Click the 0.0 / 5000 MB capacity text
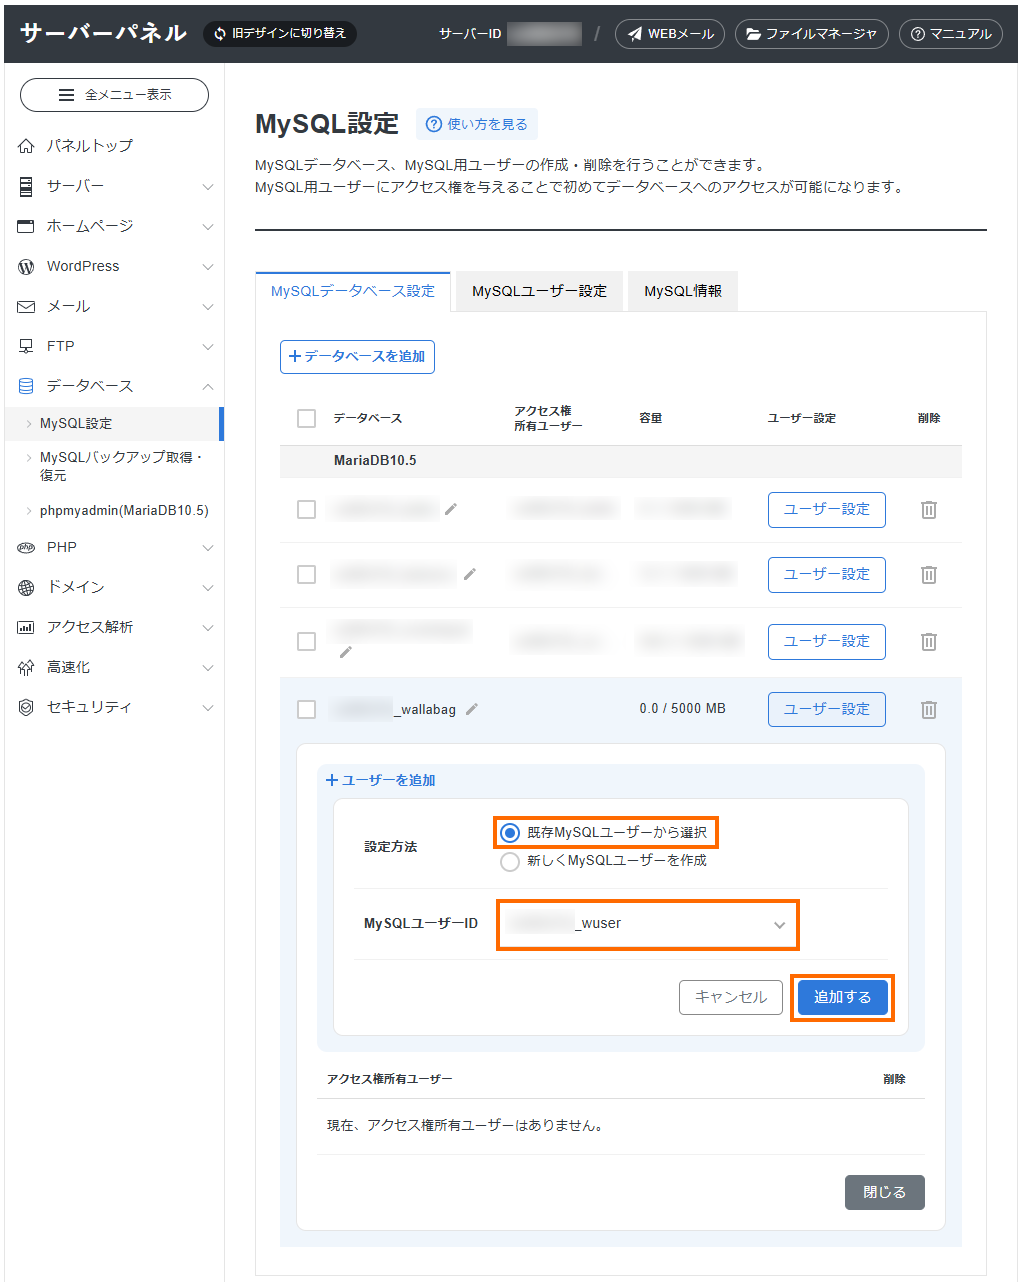Image resolution: width=1023 pixels, height=1282 pixels. pos(683,709)
